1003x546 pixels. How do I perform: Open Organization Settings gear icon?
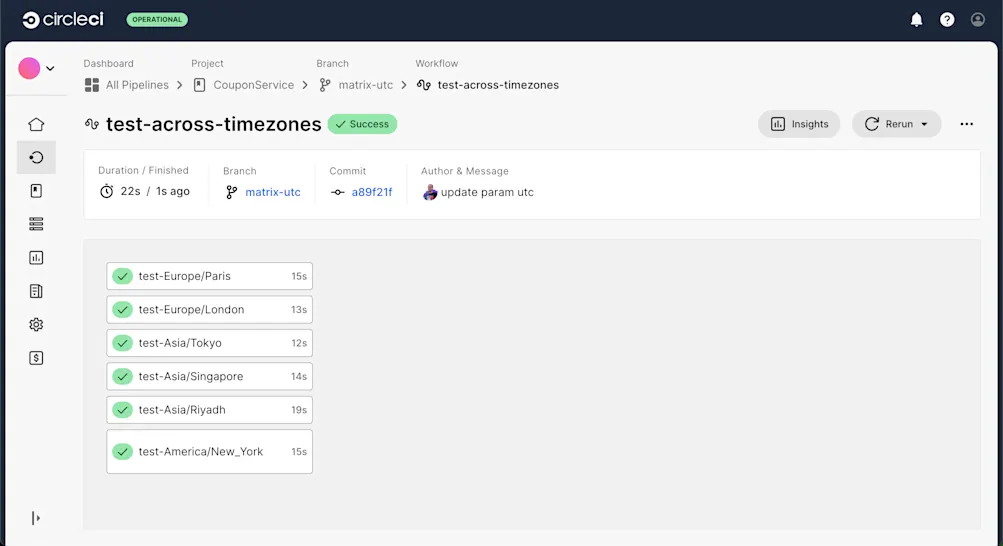coord(36,324)
